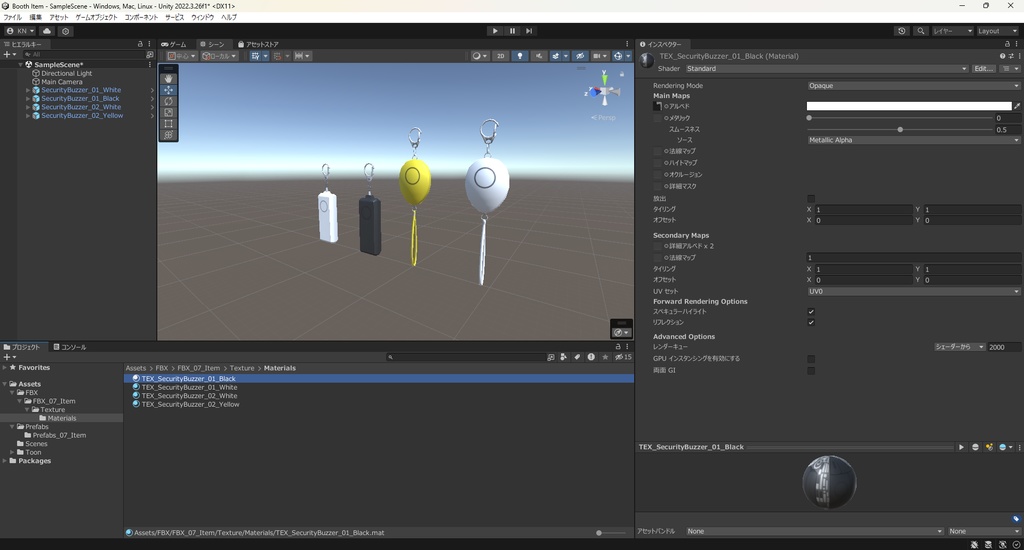This screenshot has height=550, width=1024.
Task: Toggle scene lighting with the lightbulb icon
Action: click(x=520, y=56)
